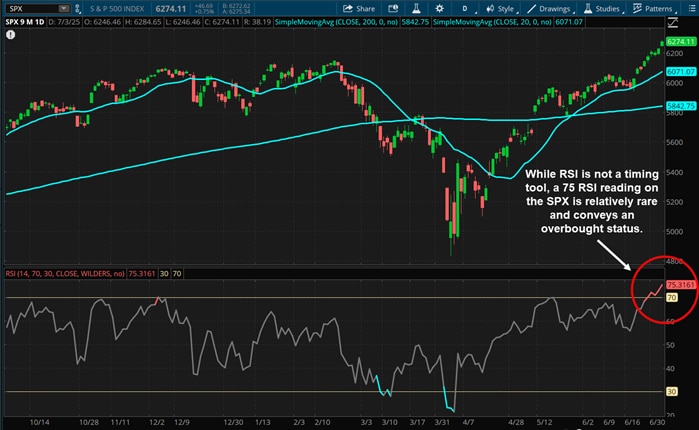The width and height of the screenshot is (699, 430).
Task: Click the 6071.07 value in the study header
Action: [x=569, y=22]
